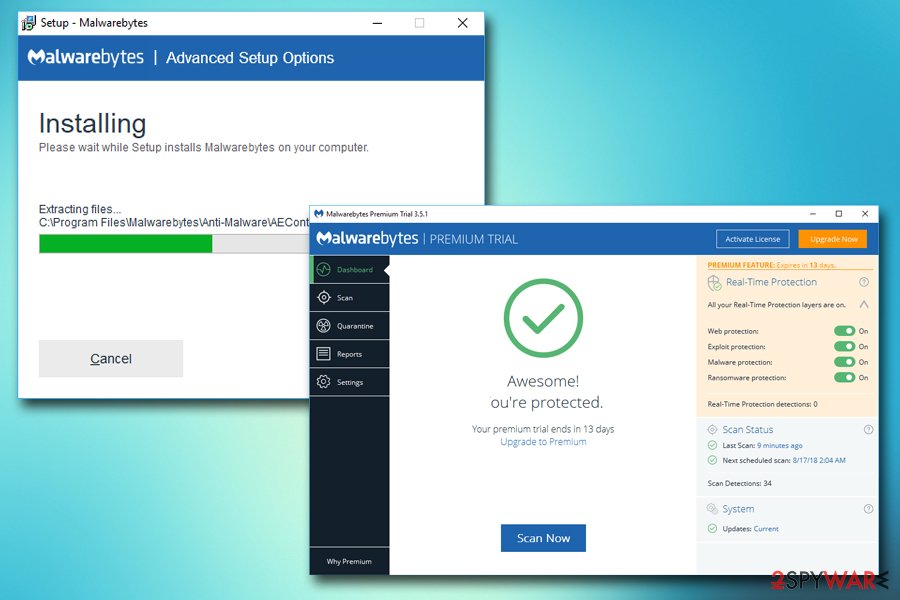Click Malwarebytes logo in Premium Trial header

point(367,238)
